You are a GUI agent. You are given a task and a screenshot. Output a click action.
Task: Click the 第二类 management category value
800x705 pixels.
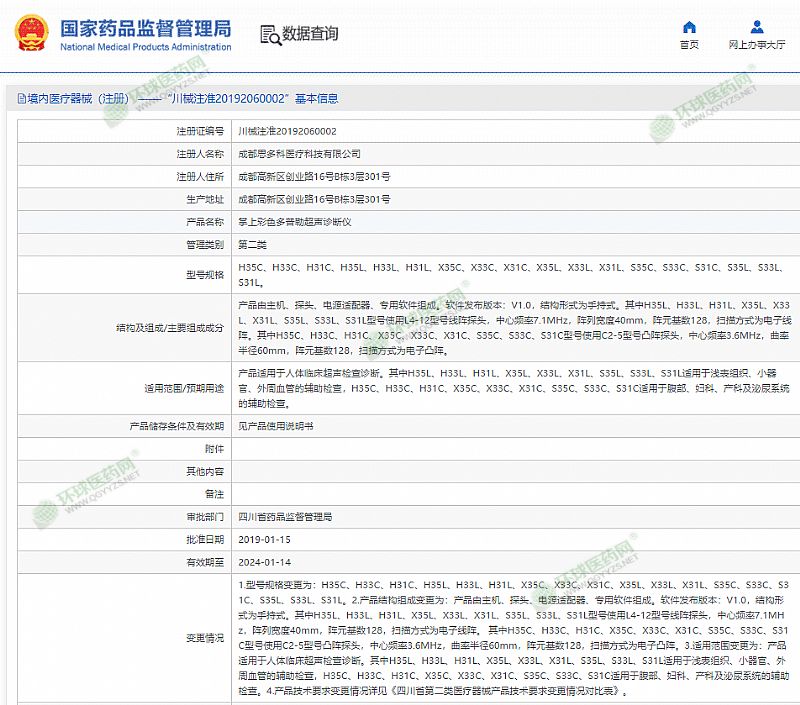click(x=252, y=244)
